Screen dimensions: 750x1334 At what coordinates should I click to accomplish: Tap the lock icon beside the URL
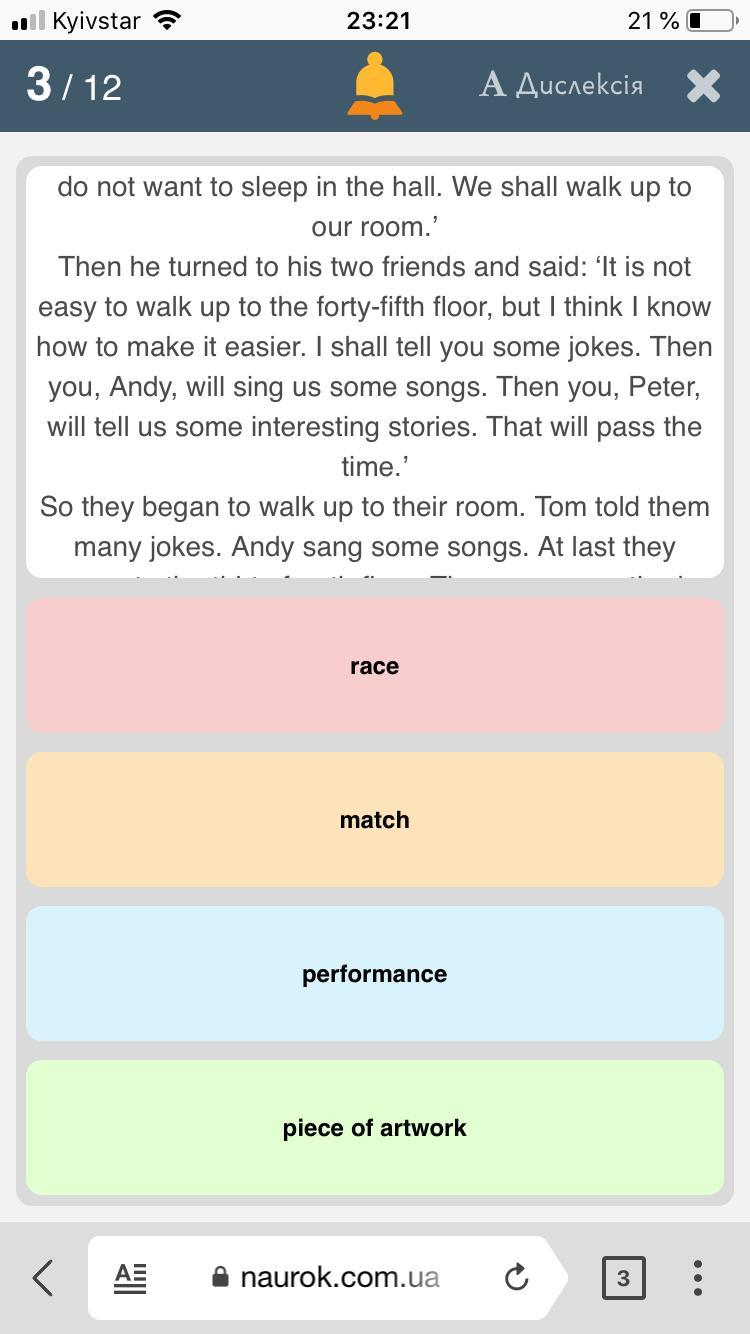click(221, 1277)
